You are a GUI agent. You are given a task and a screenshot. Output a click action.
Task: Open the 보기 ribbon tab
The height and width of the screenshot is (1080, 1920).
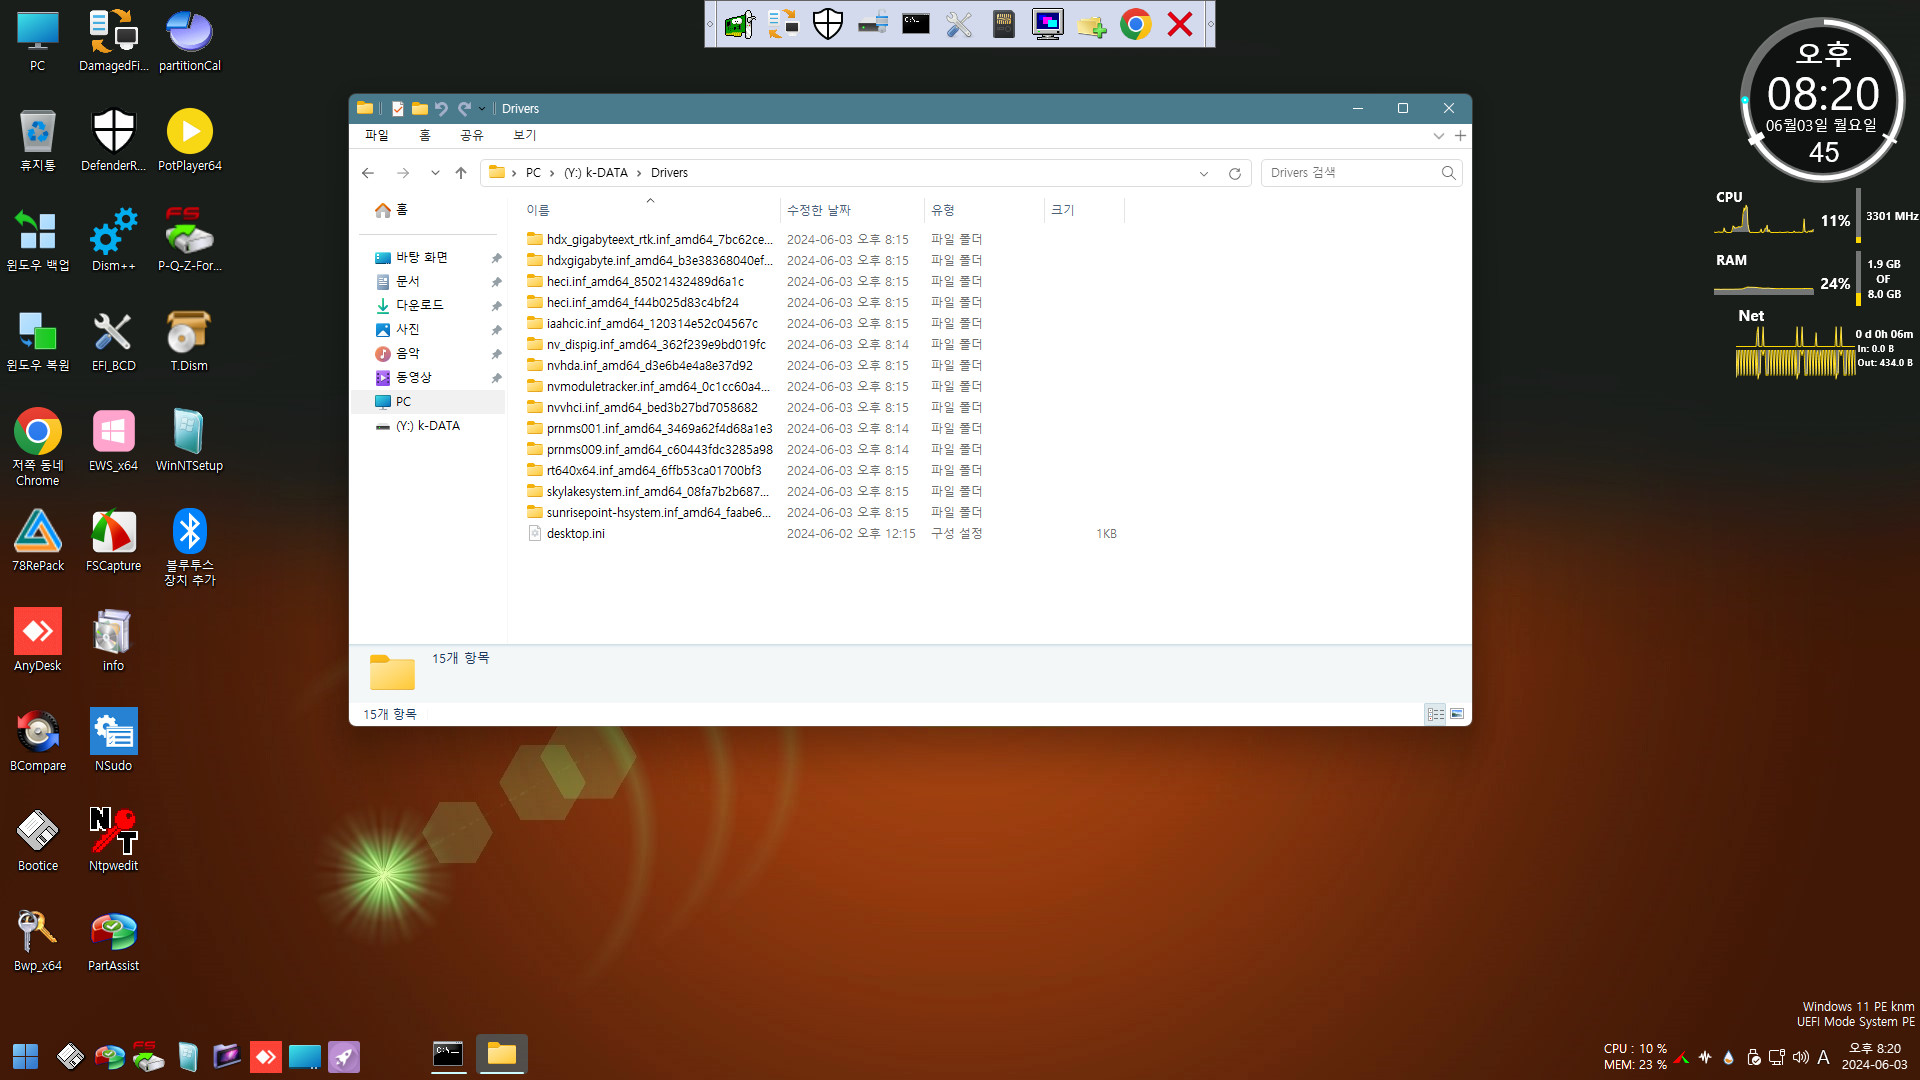[x=524, y=136]
